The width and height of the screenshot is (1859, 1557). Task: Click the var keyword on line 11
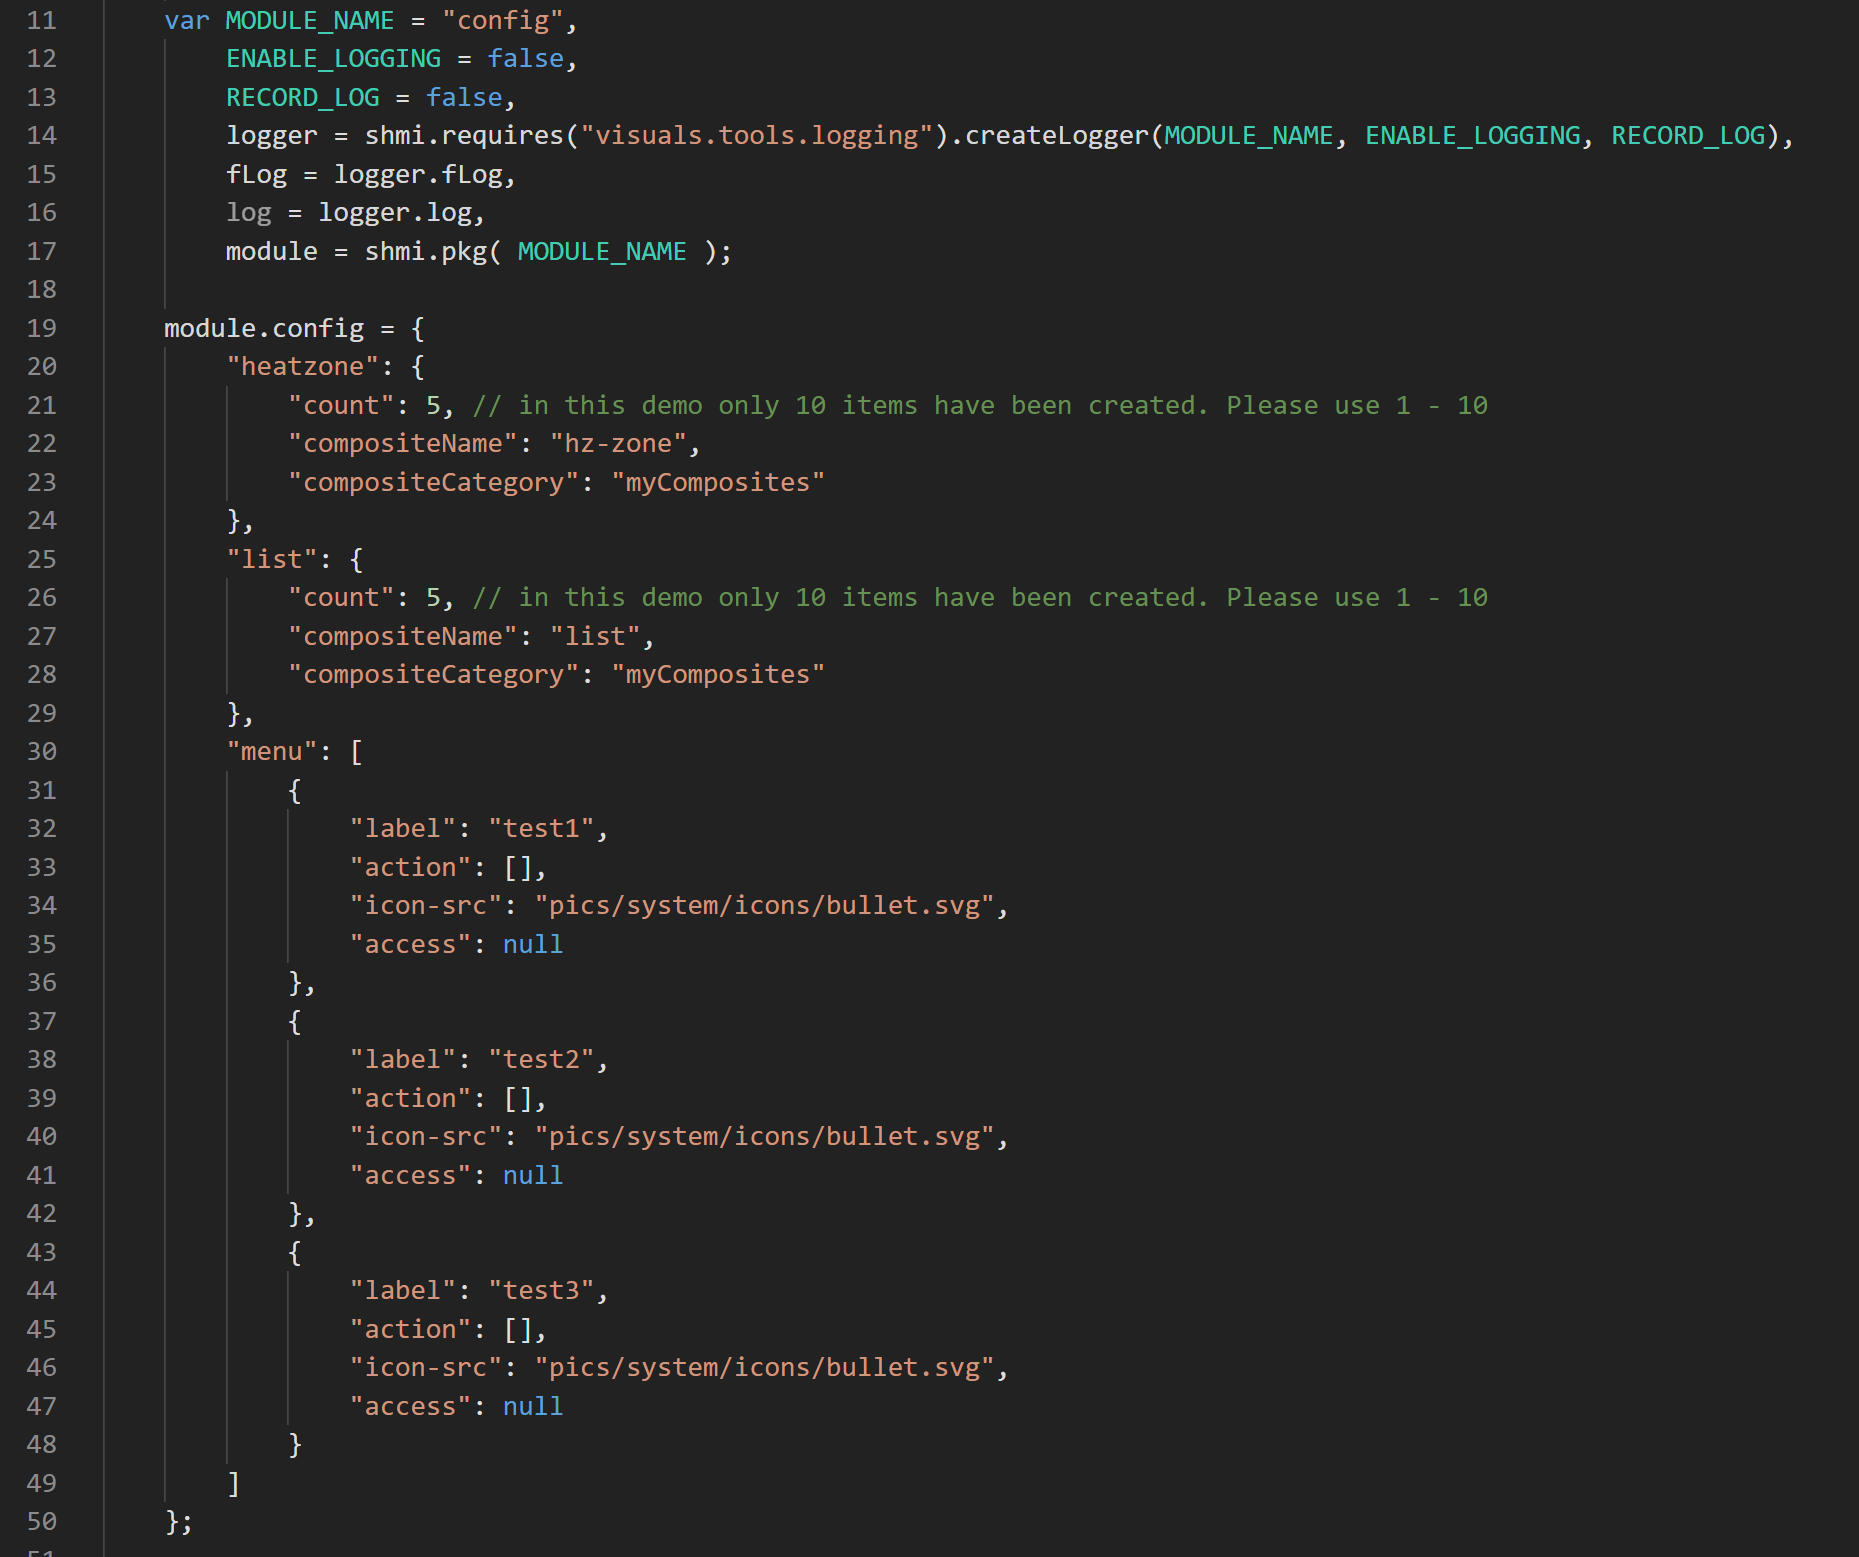186,20
